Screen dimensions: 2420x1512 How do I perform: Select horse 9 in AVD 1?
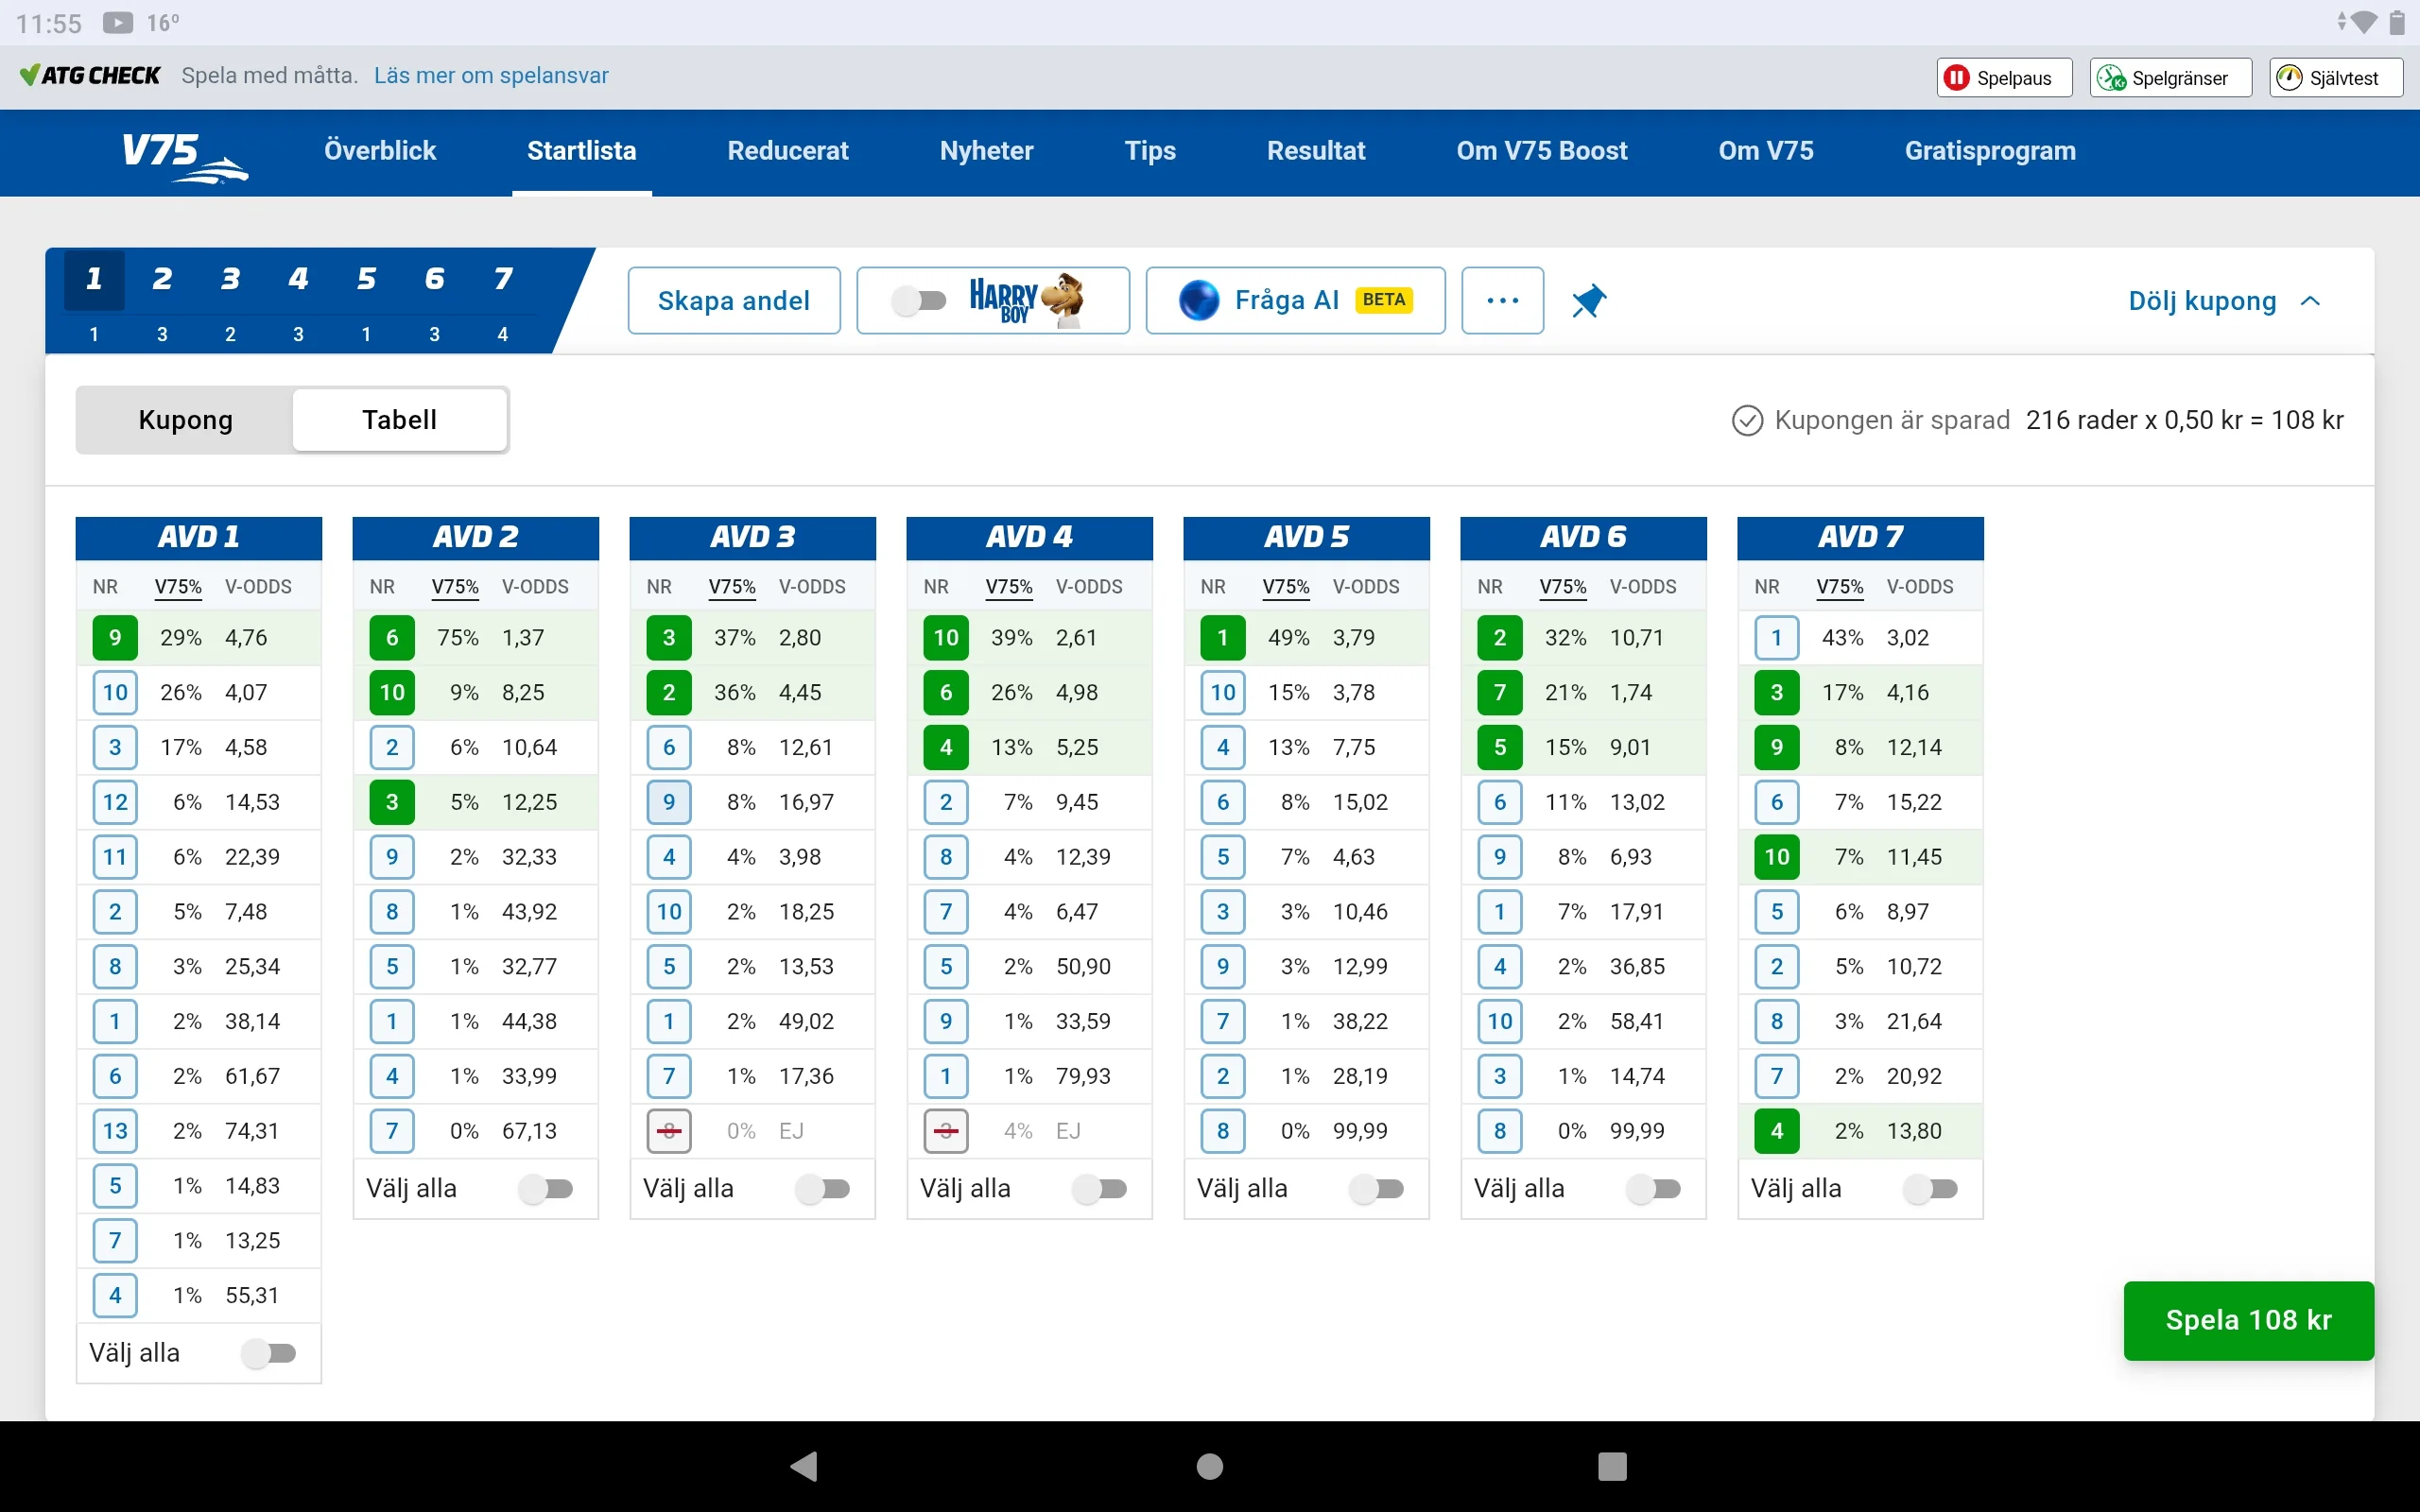tap(114, 637)
